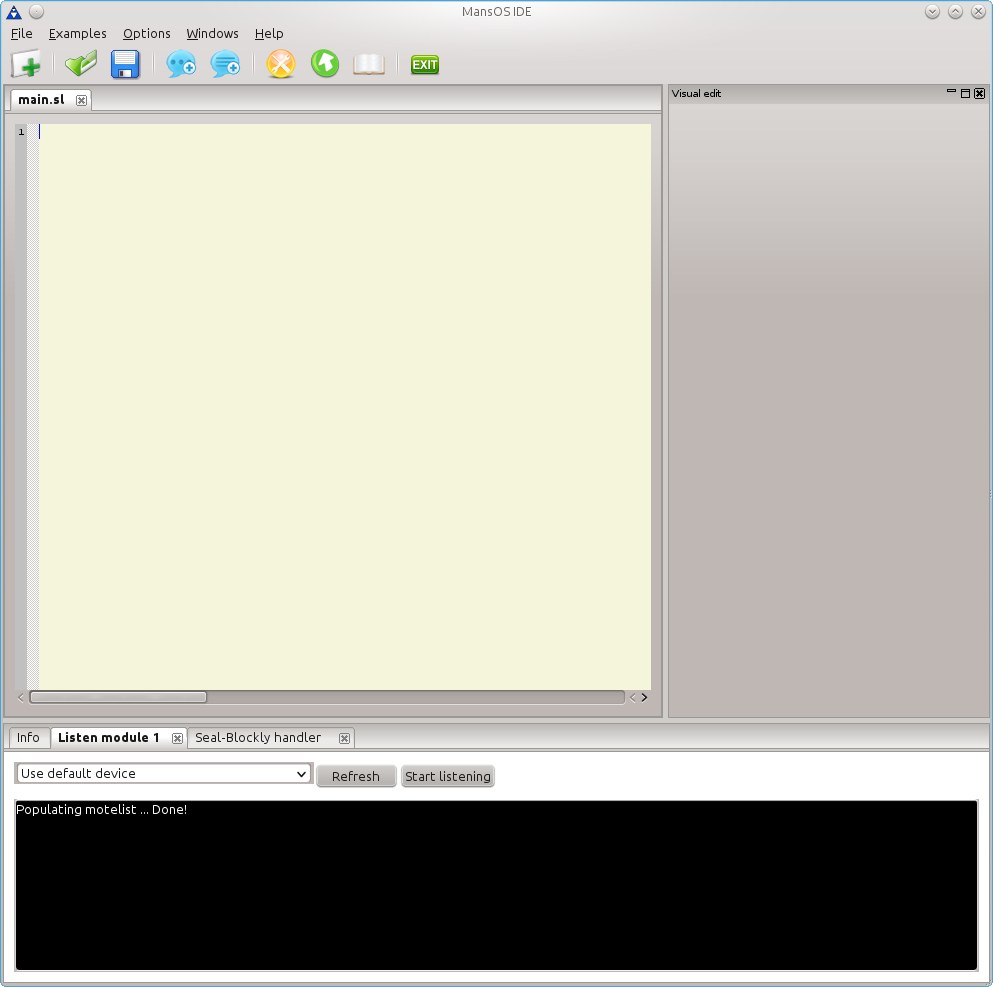The width and height of the screenshot is (993, 987).
Task: Click the round pin button in the title bar
Action: pos(37,11)
